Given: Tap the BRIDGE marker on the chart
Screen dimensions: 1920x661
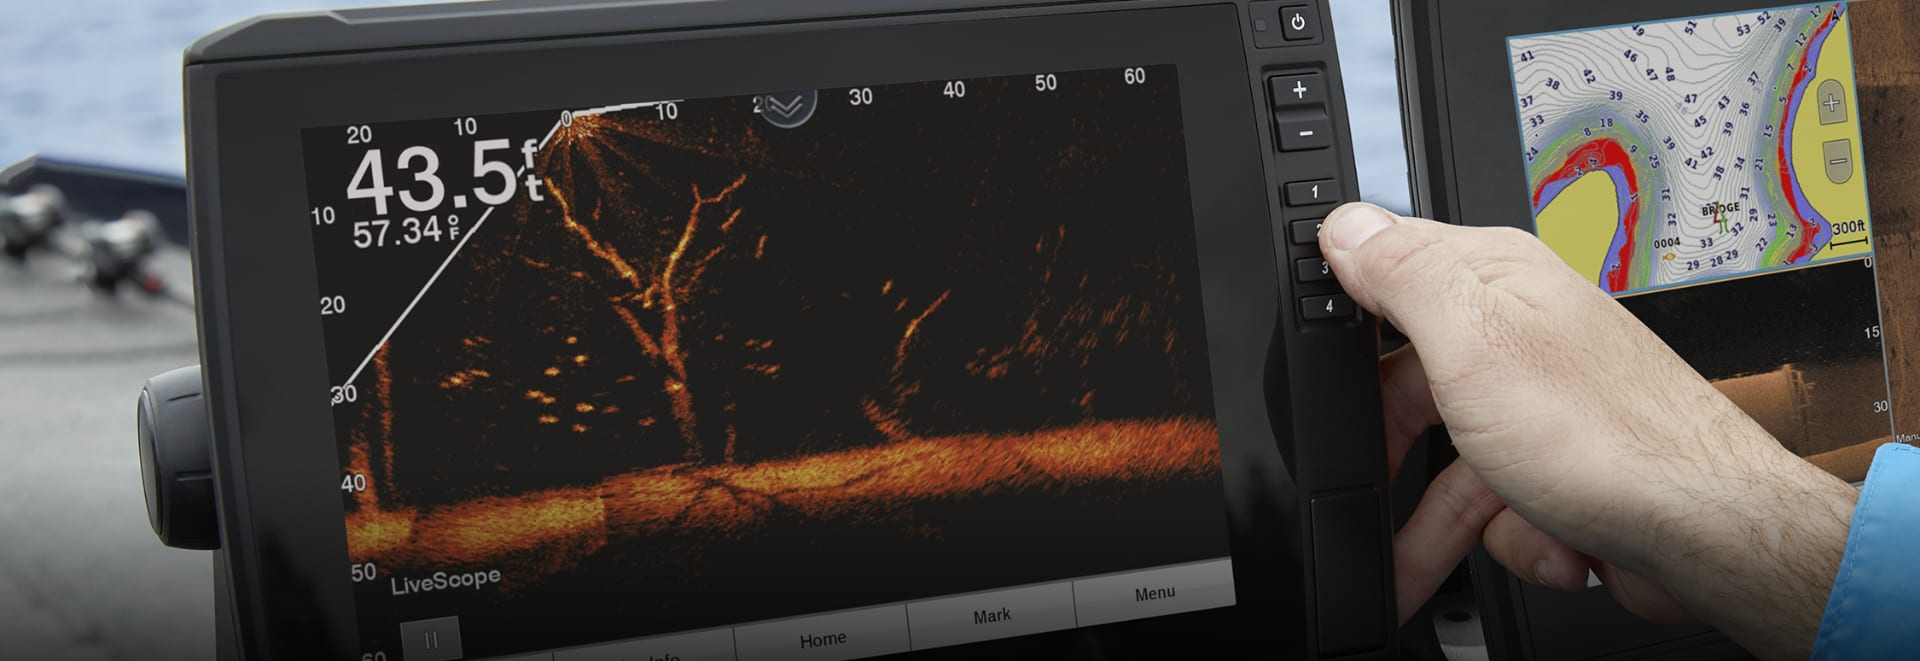Looking at the screenshot, I should pyautogui.click(x=1721, y=209).
